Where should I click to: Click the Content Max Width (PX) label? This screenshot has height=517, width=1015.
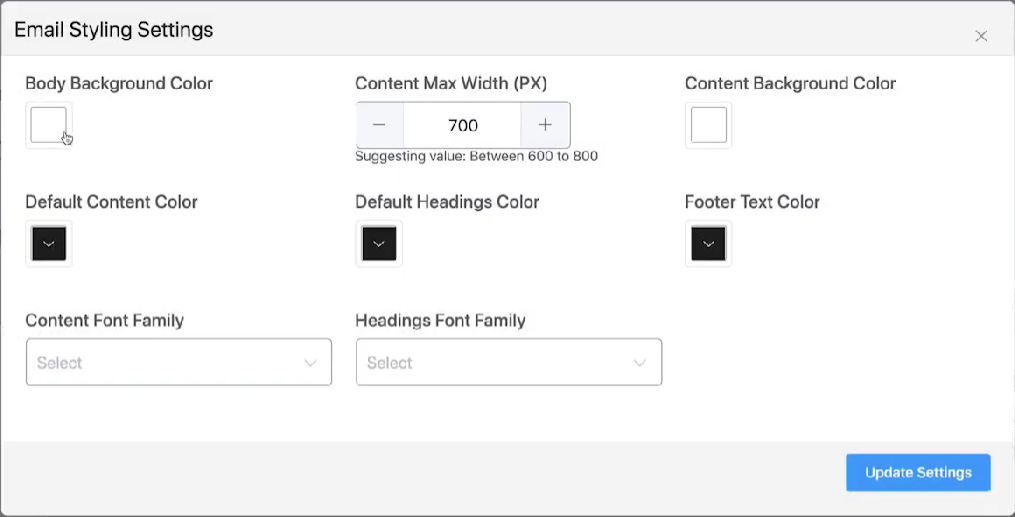pyautogui.click(x=451, y=83)
